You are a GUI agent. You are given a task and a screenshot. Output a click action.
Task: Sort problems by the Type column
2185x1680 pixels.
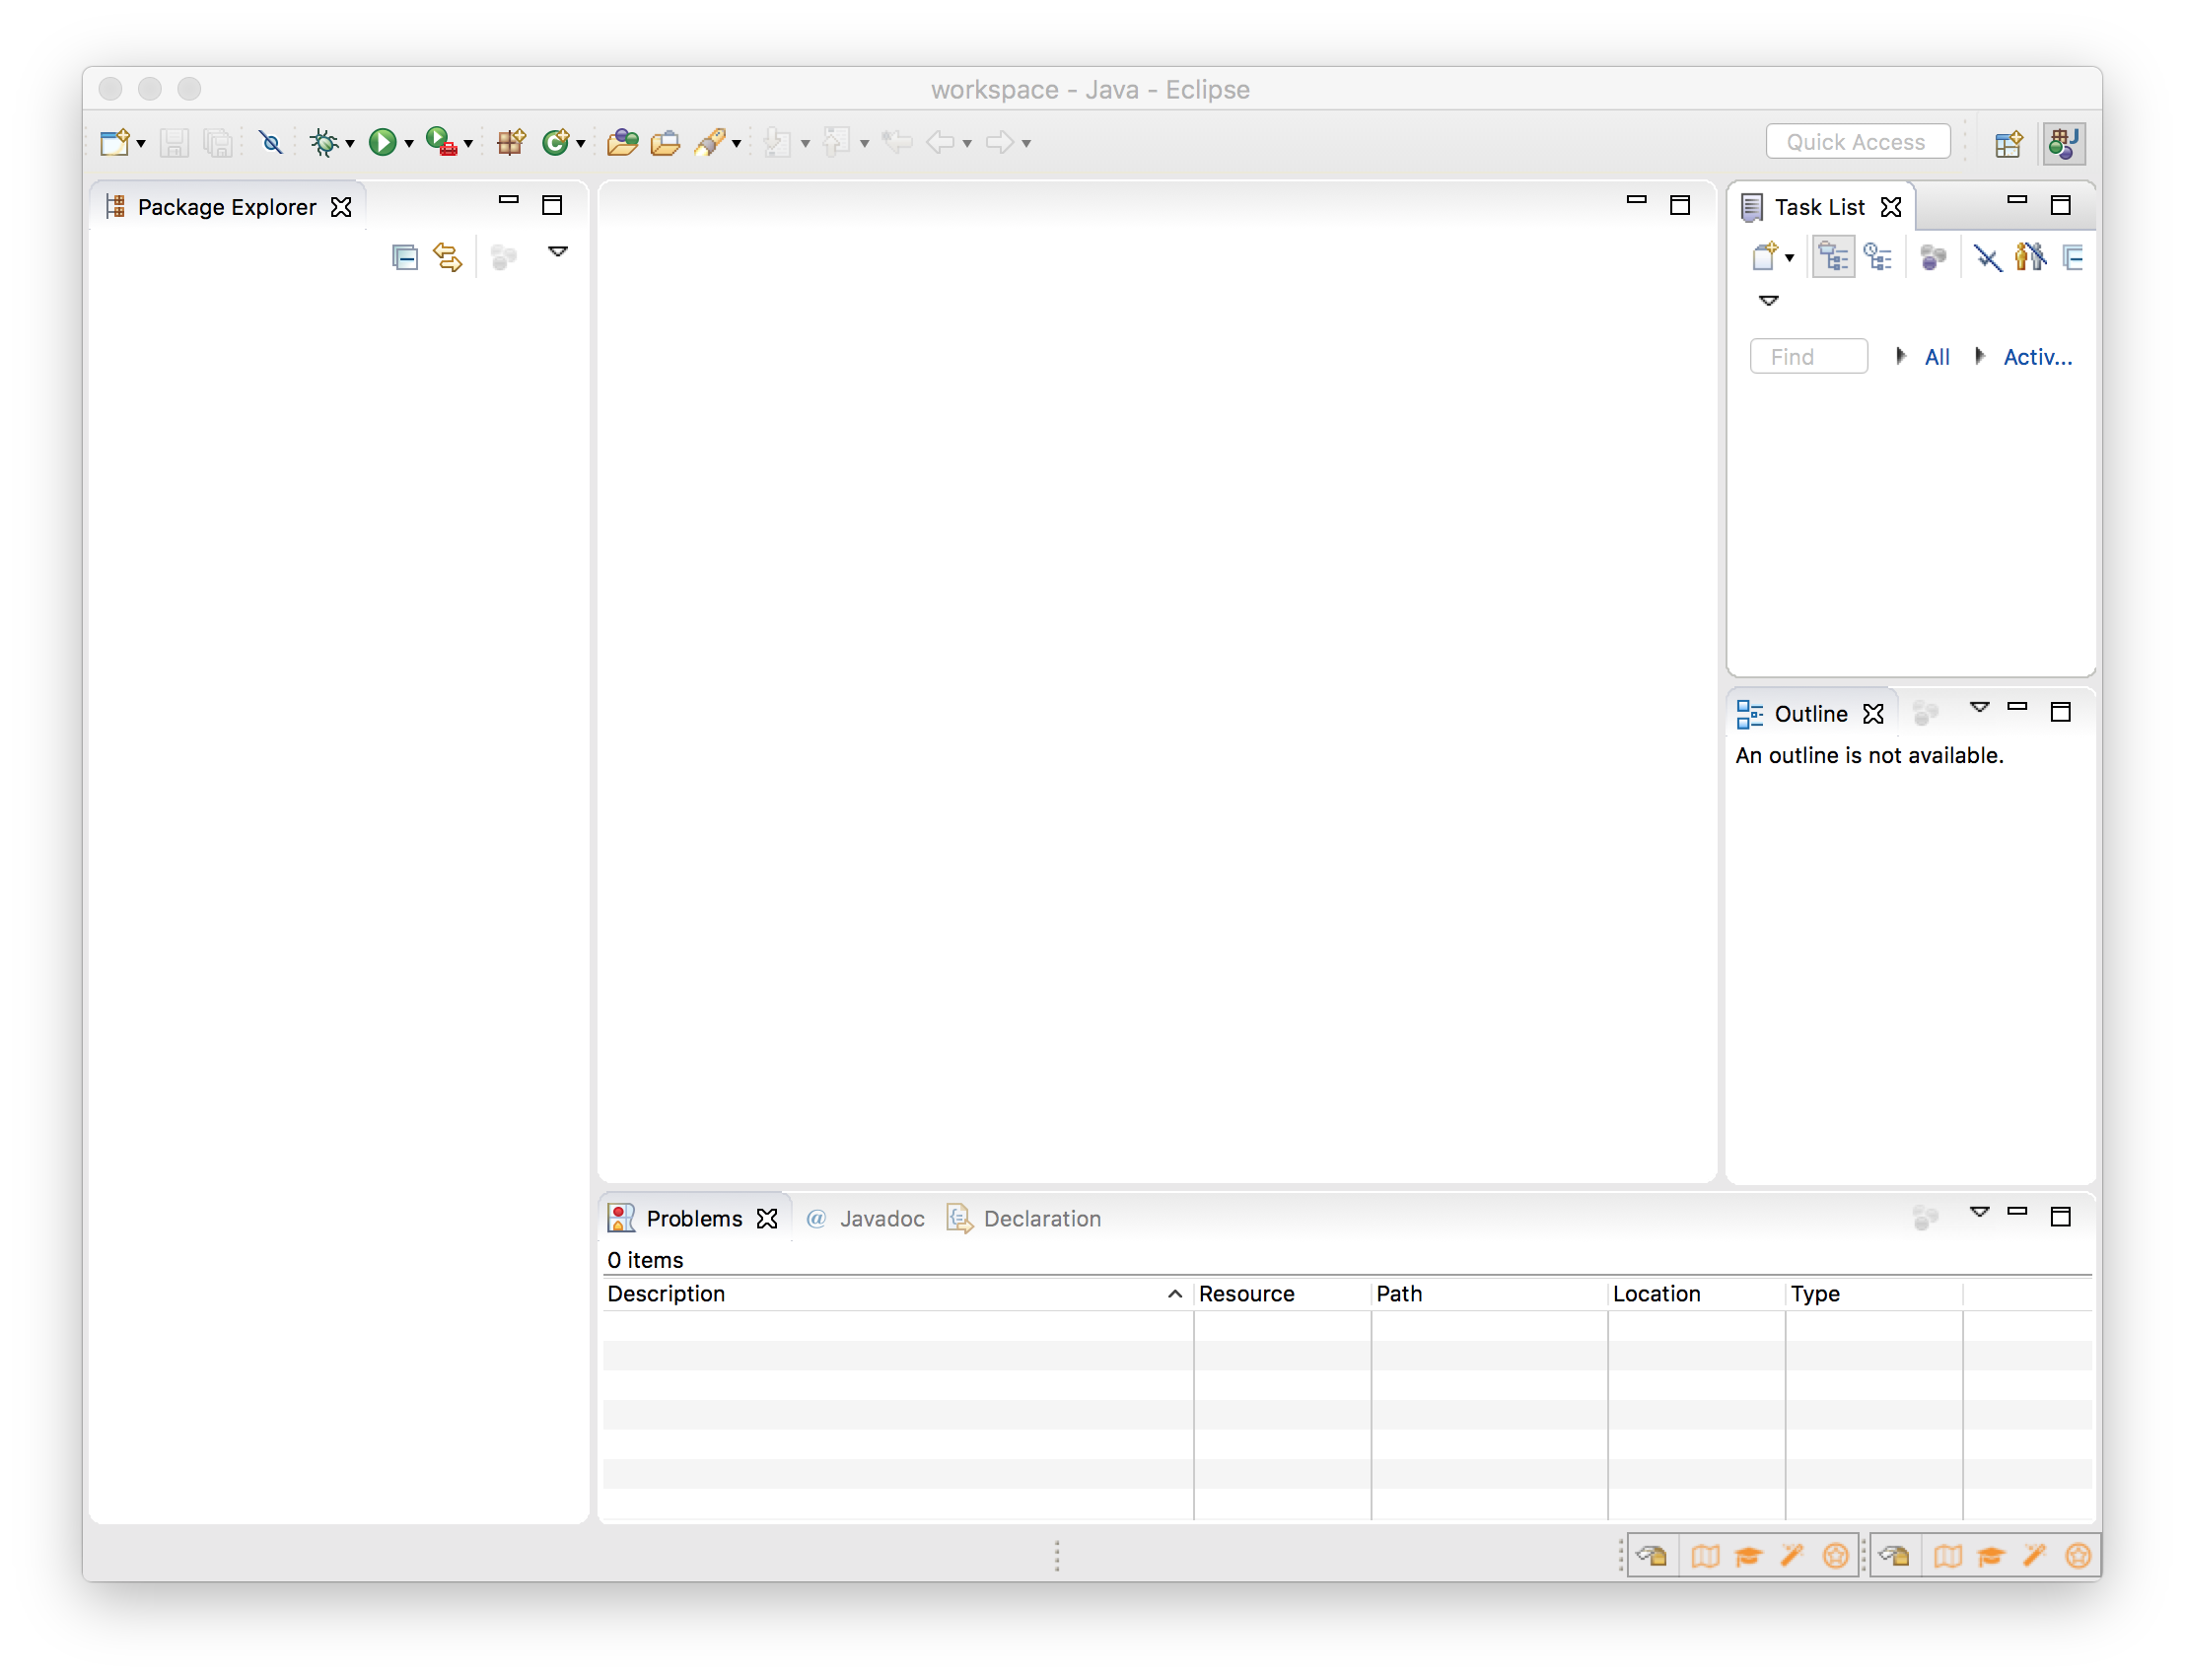click(x=1873, y=1293)
